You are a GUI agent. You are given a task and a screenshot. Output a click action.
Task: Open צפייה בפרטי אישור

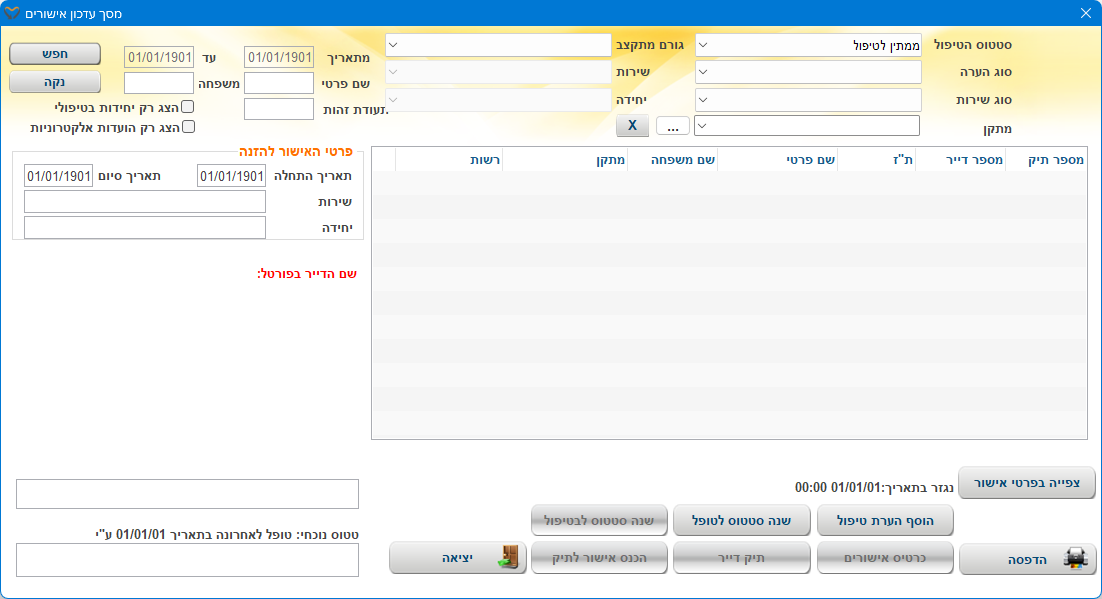pyautogui.click(x=1027, y=482)
